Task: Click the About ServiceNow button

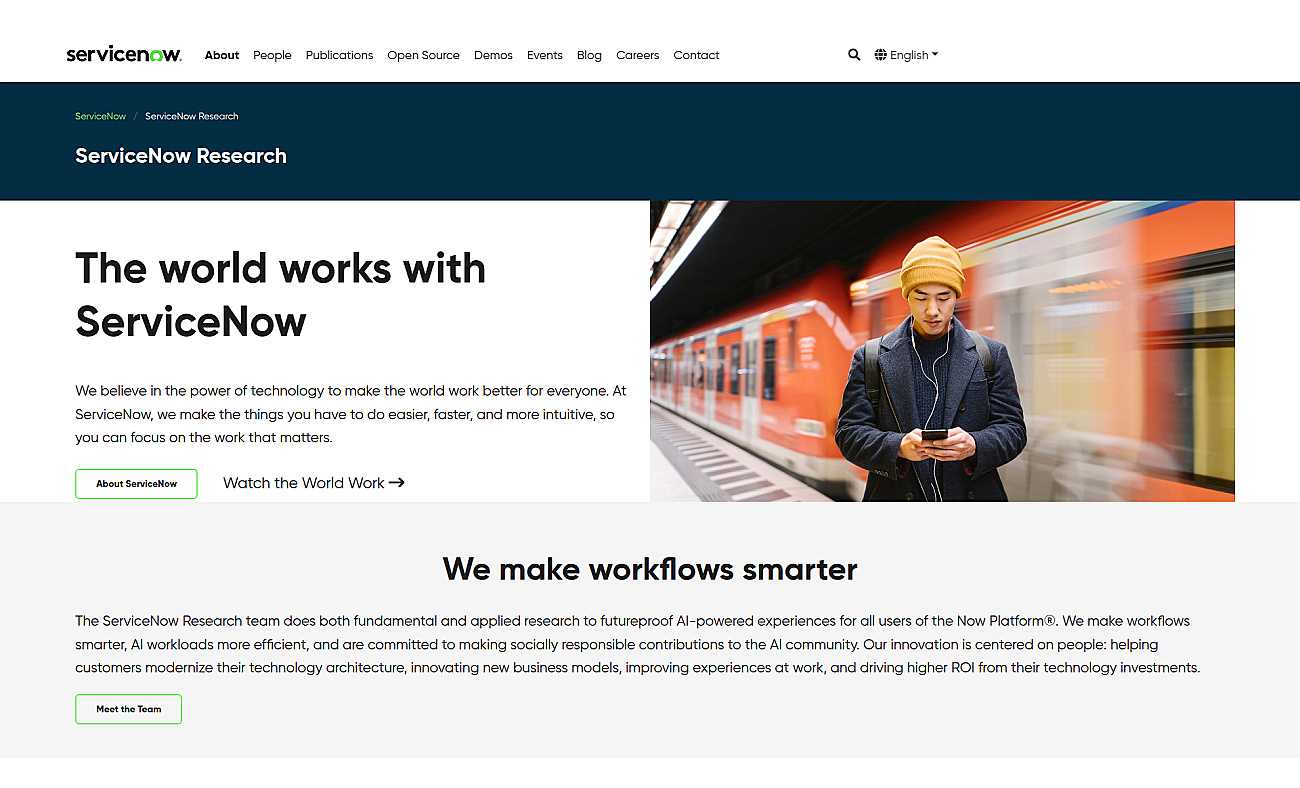Action: [x=136, y=484]
